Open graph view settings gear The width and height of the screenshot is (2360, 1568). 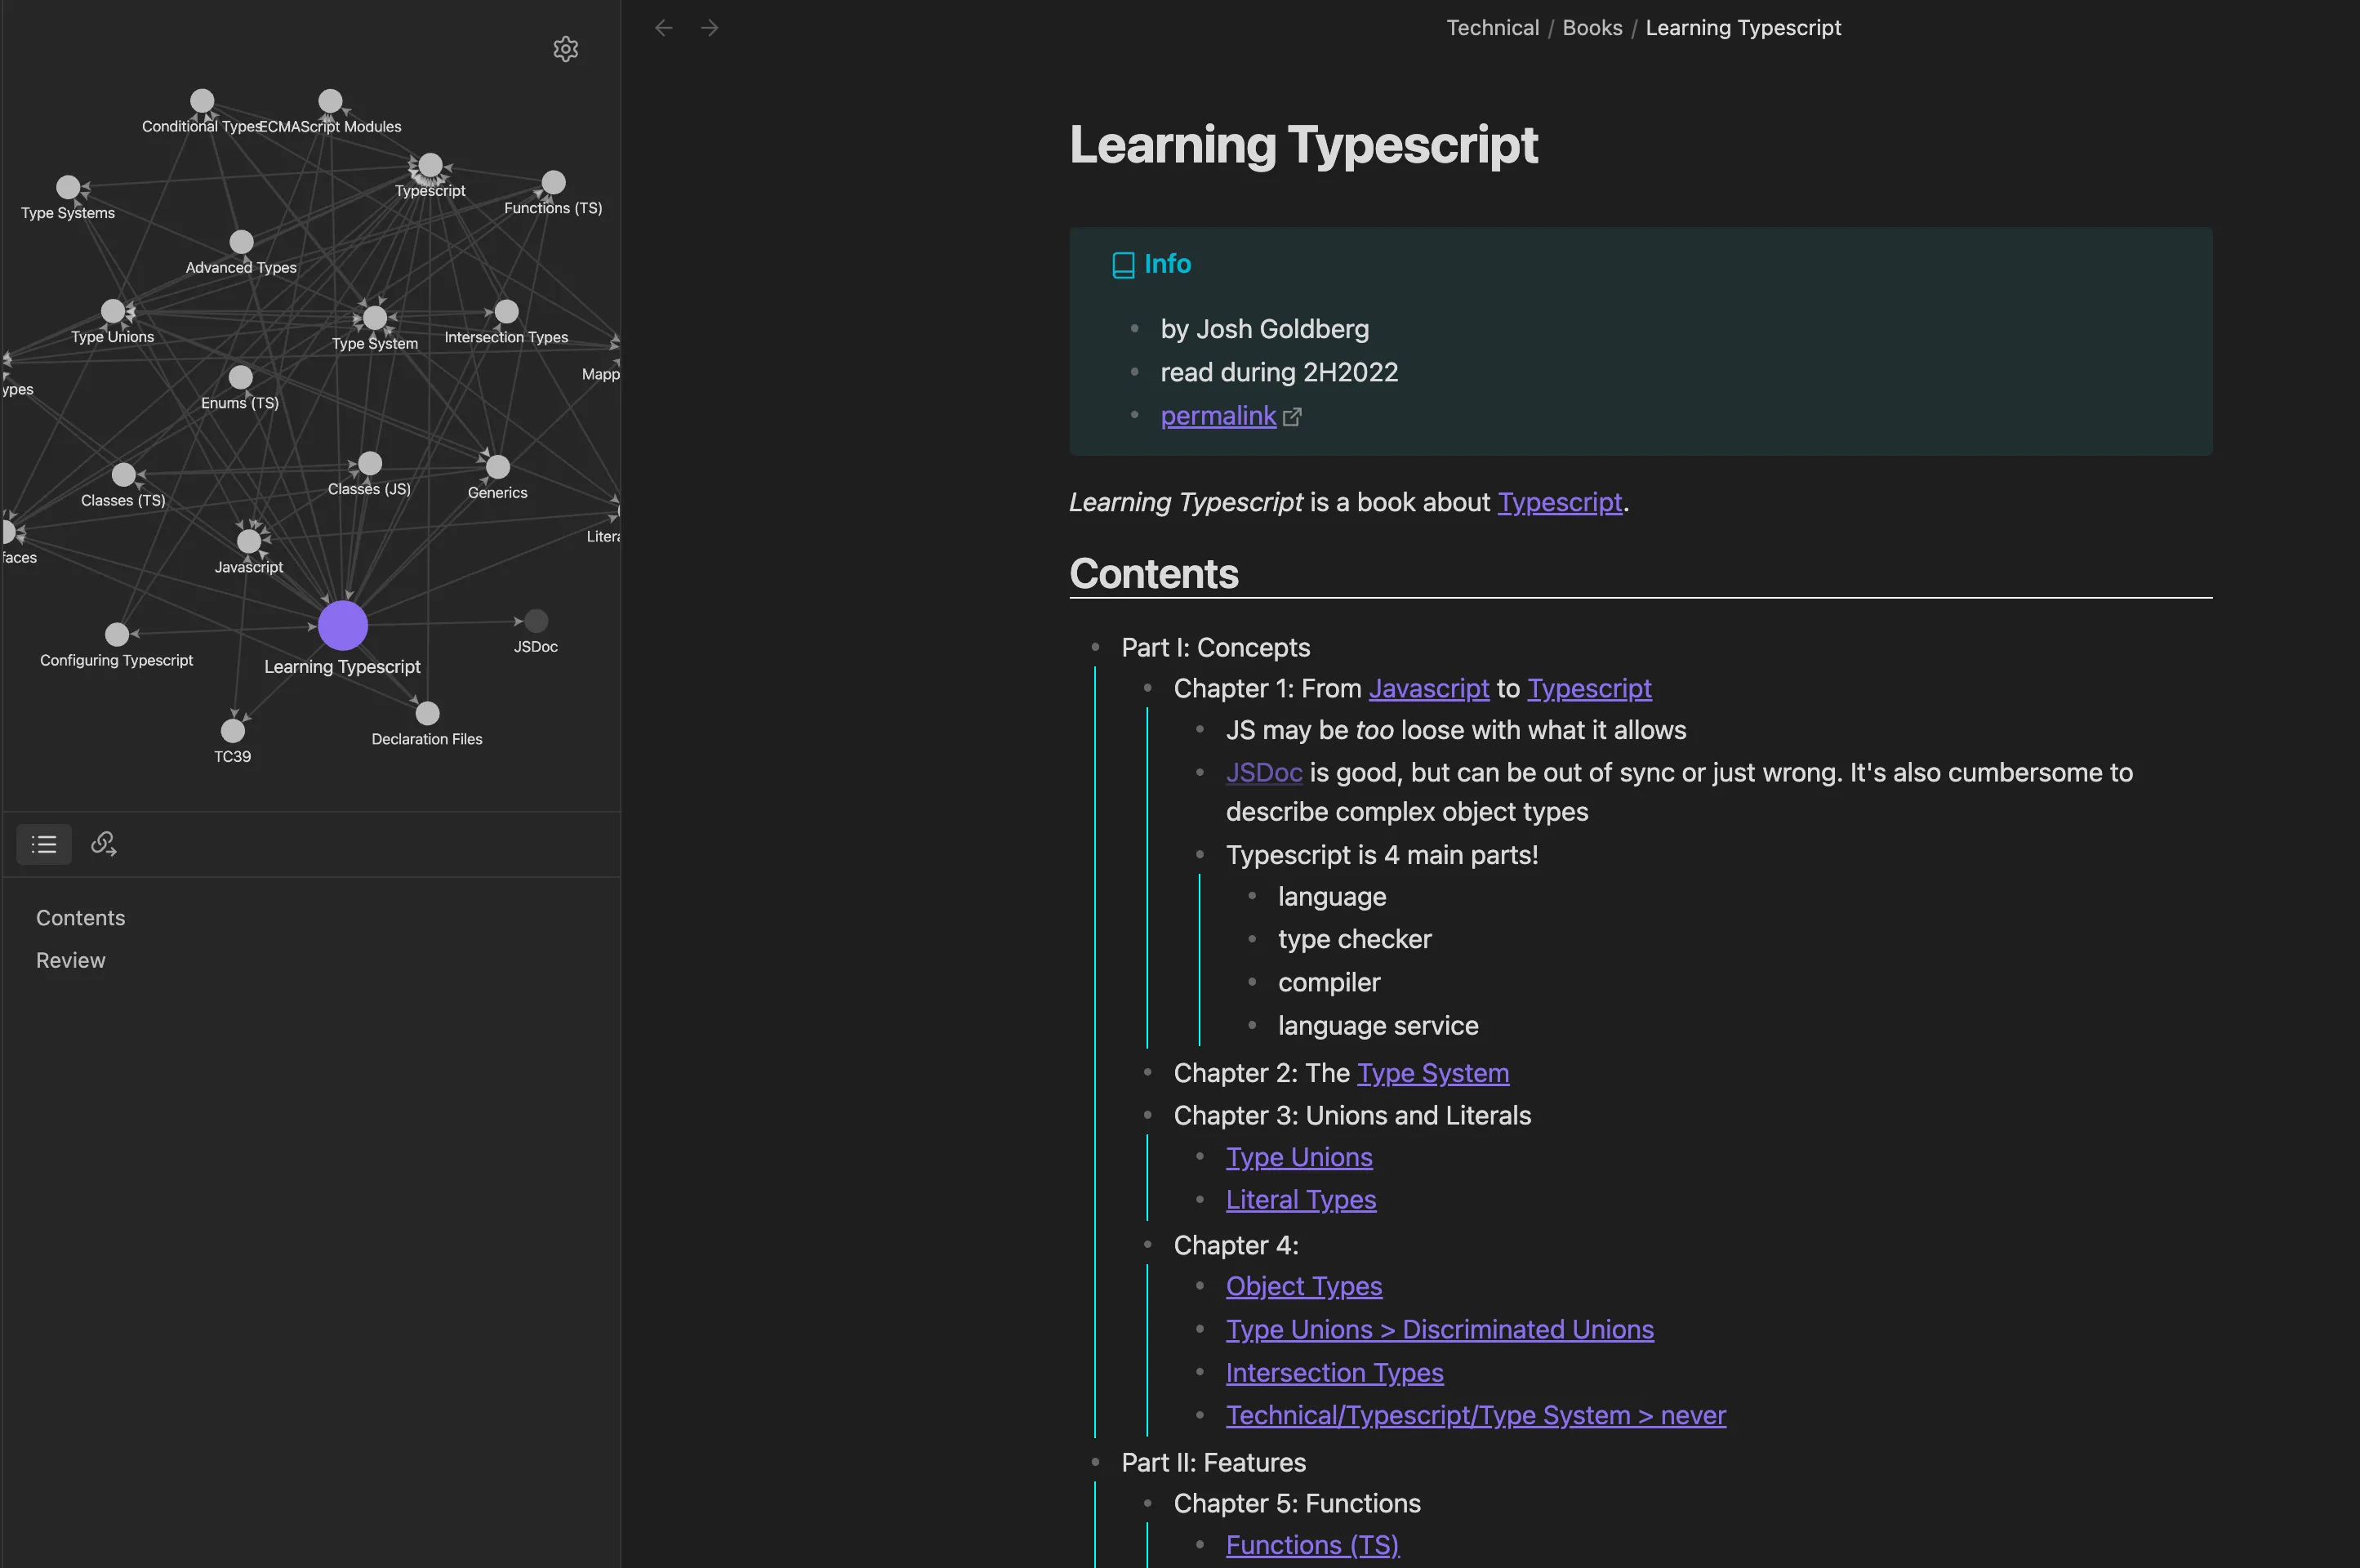(x=566, y=49)
